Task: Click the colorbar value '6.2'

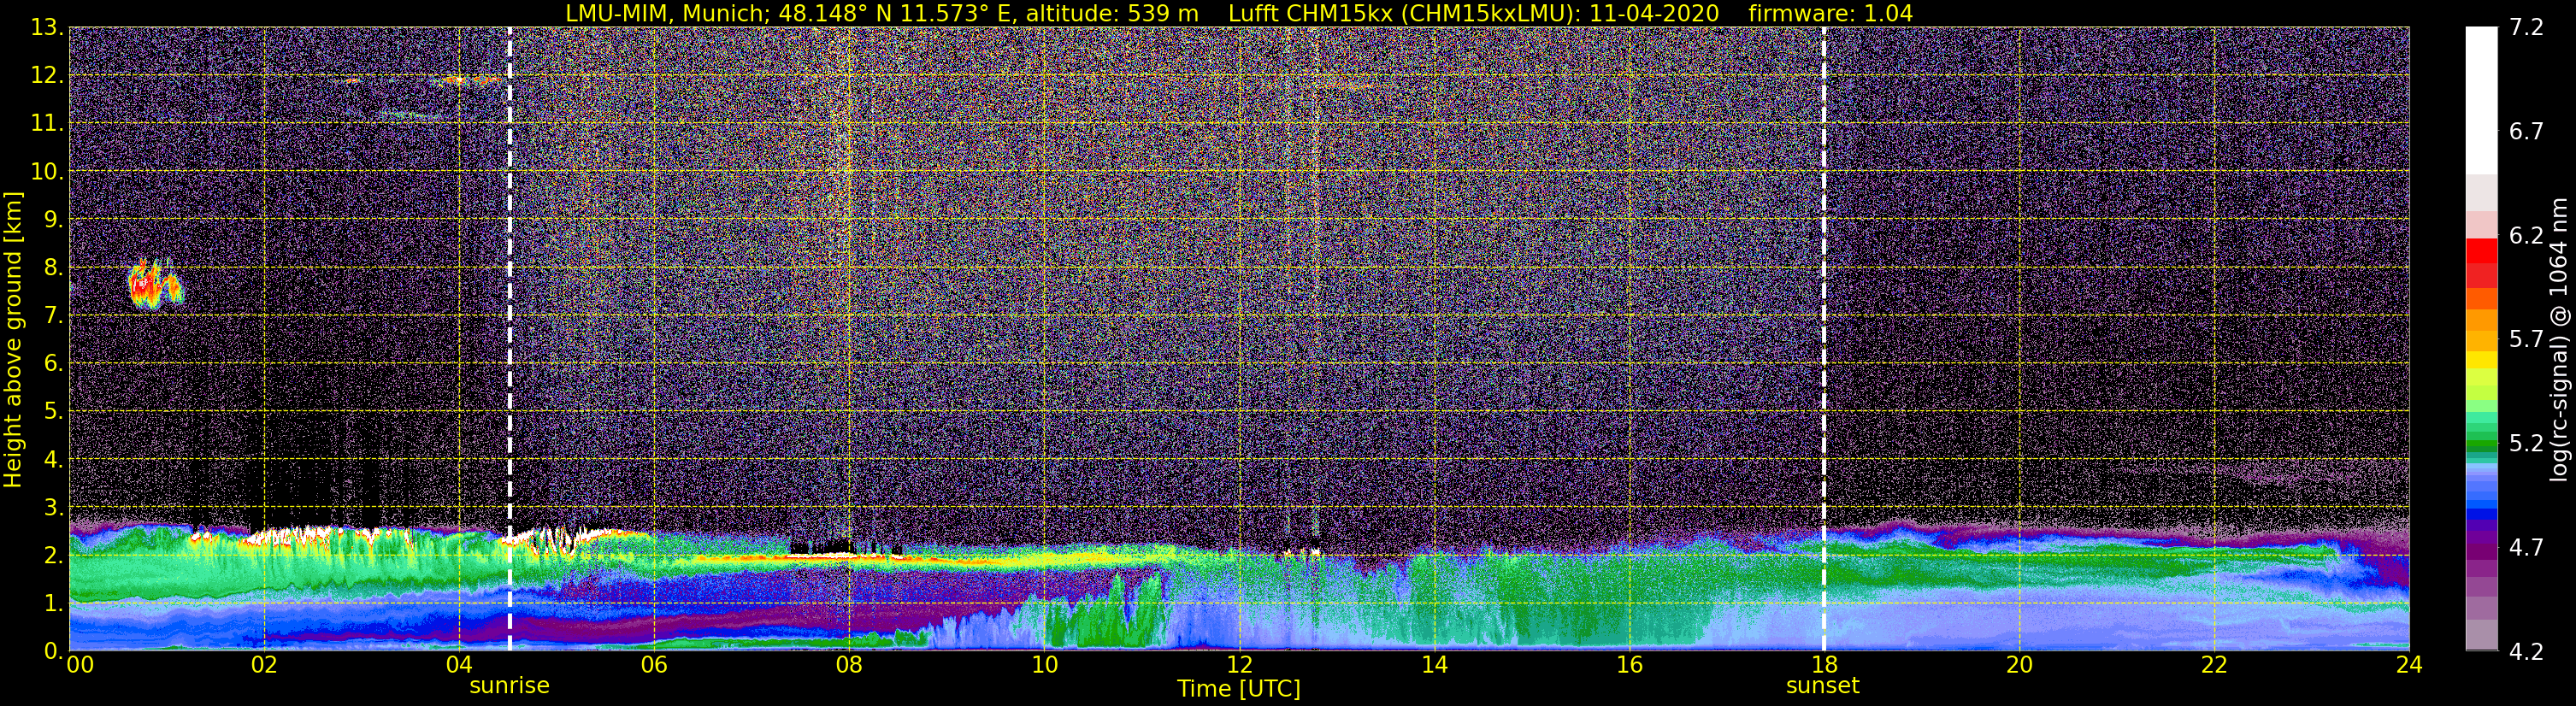Action: (x=2526, y=236)
